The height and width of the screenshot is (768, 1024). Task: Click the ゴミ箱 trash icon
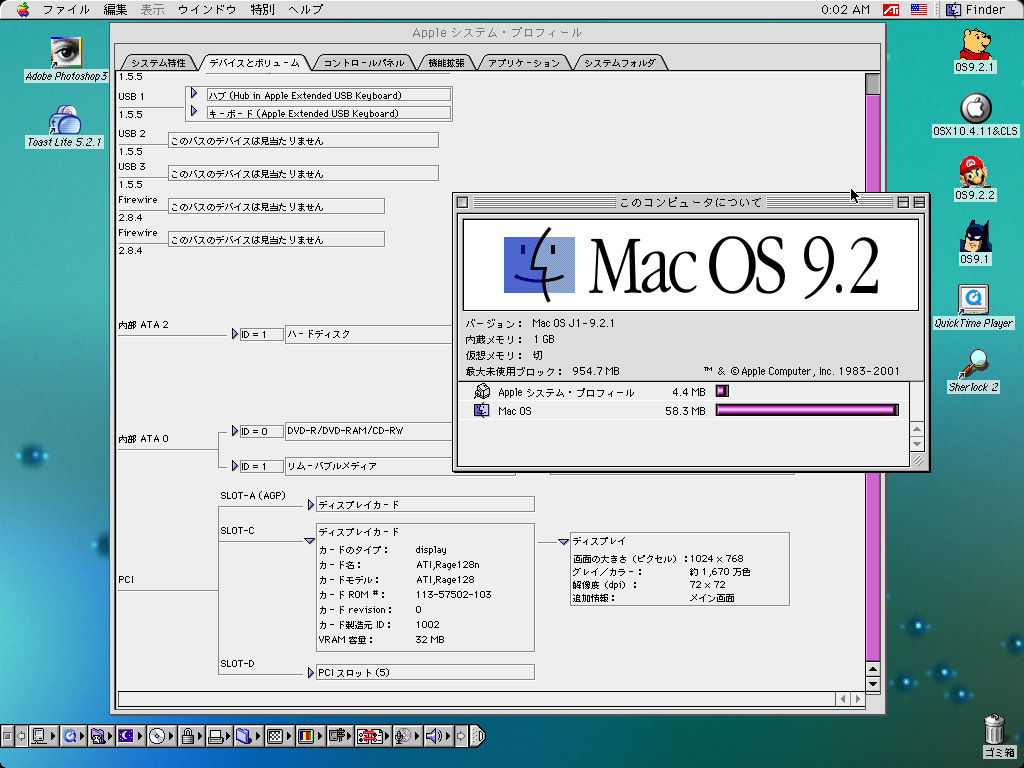(994, 729)
